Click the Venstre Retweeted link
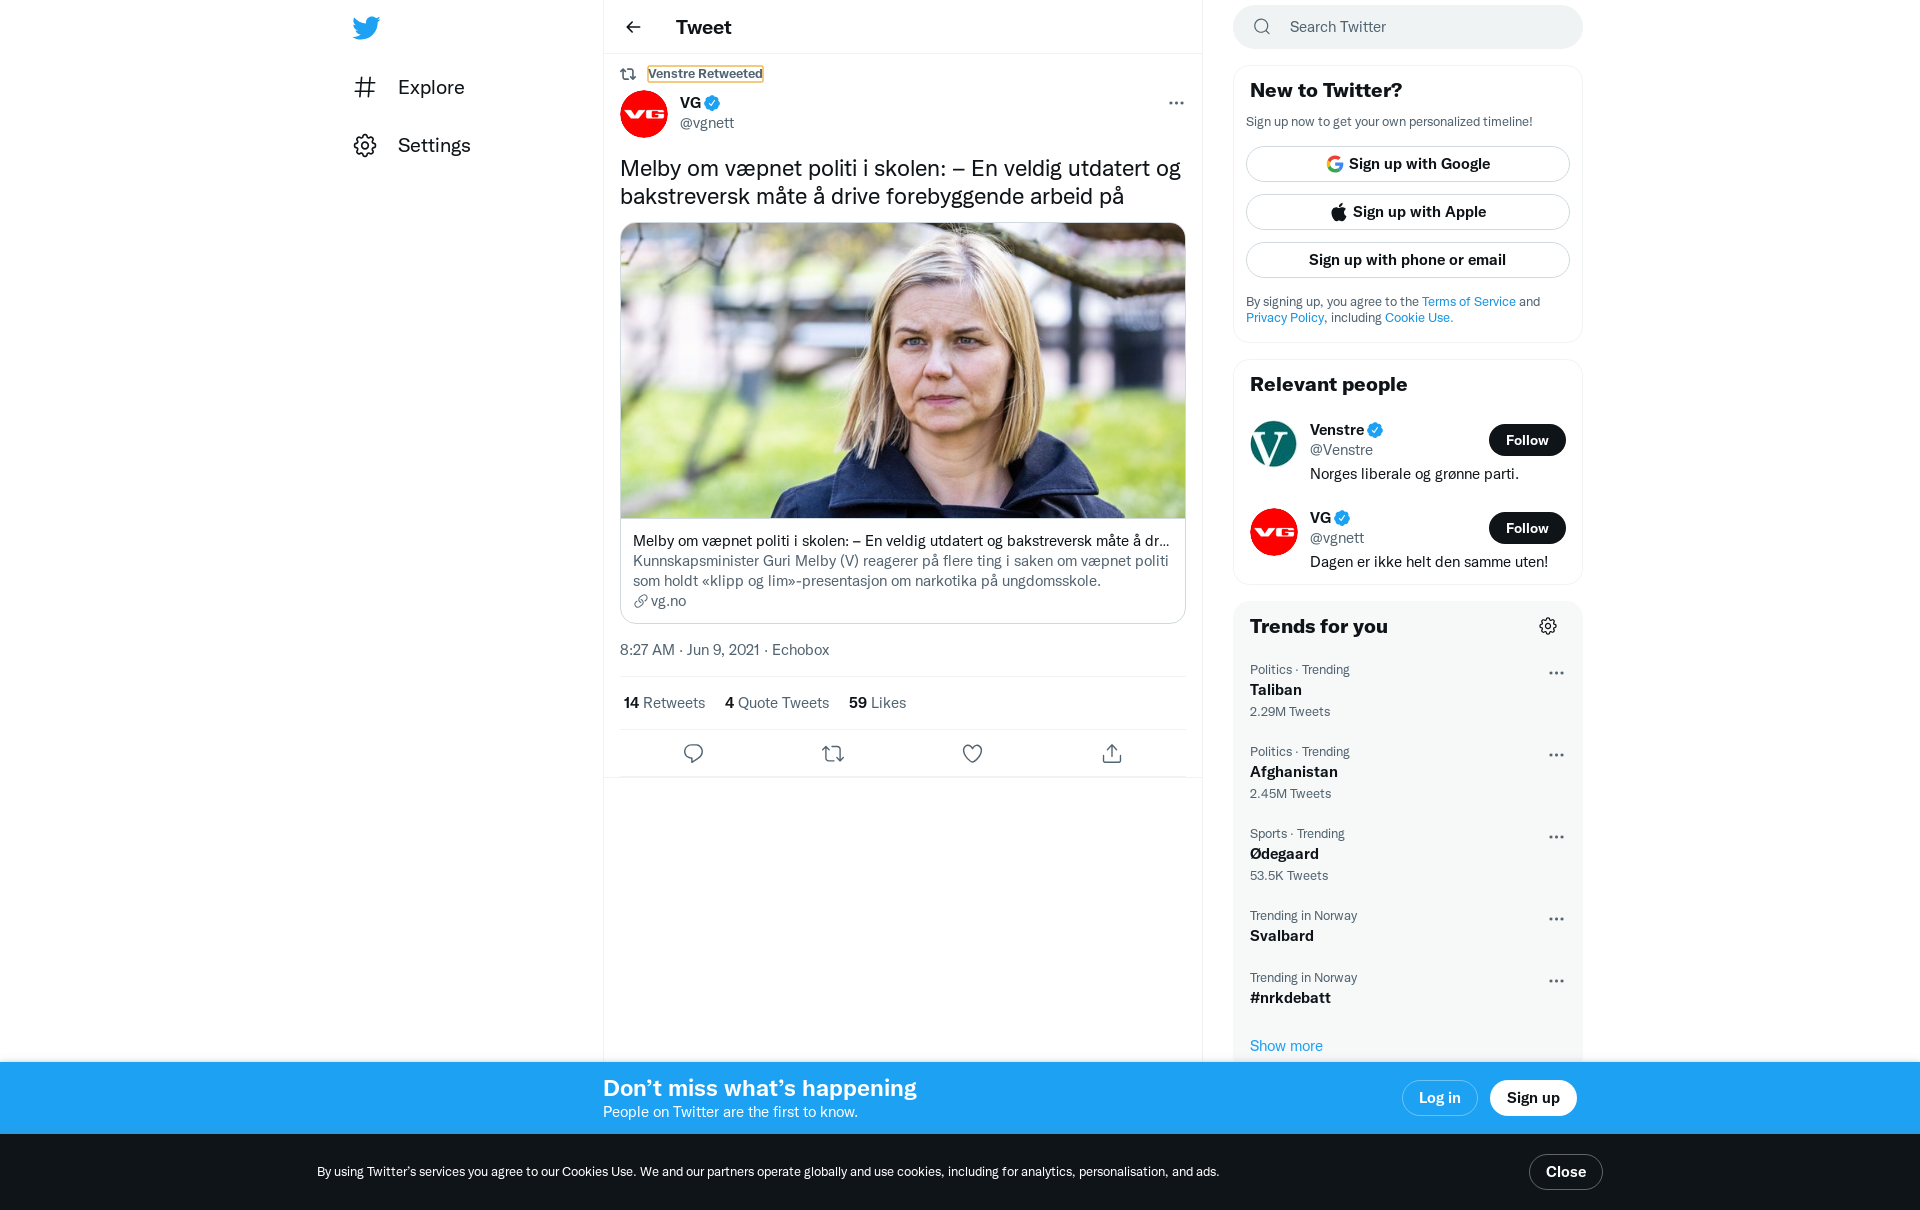This screenshot has height=1210, width=1920. click(705, 73)
